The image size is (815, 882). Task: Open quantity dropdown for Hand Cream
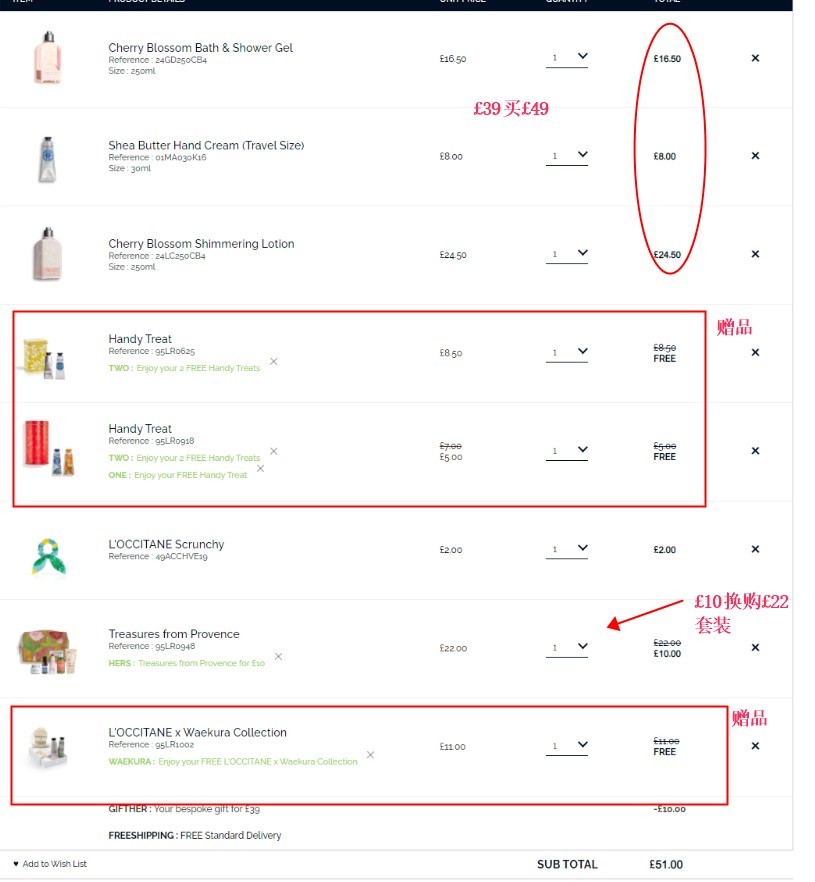pos(566,156)
